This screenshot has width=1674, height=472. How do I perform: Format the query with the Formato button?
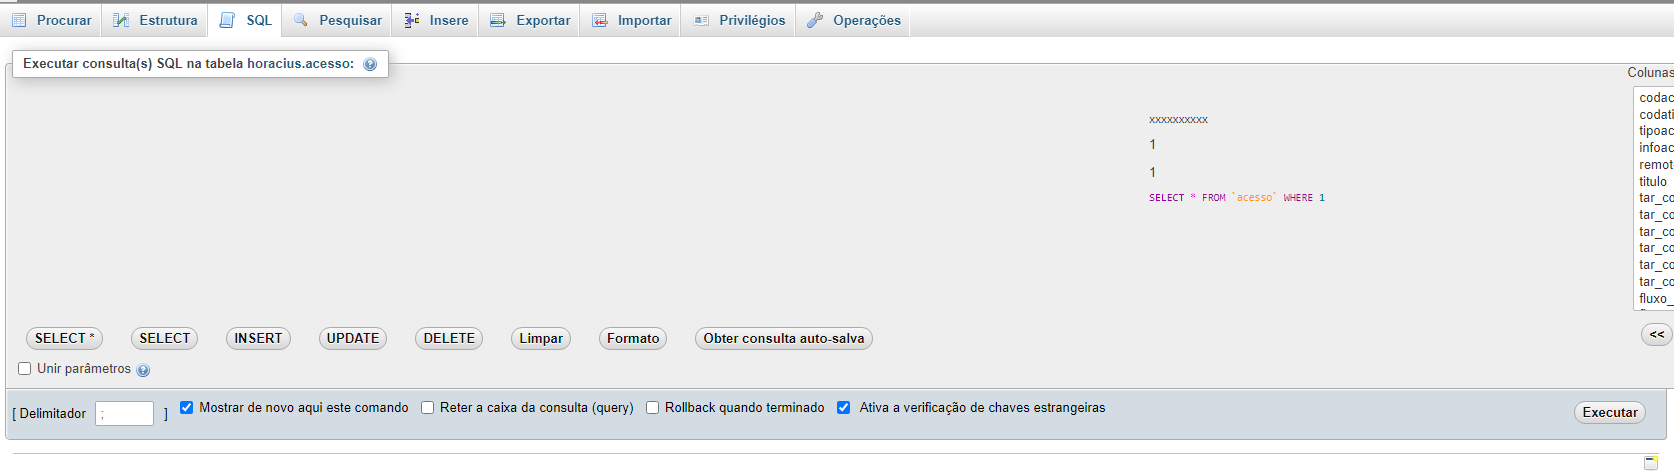(x=633, y=338)
